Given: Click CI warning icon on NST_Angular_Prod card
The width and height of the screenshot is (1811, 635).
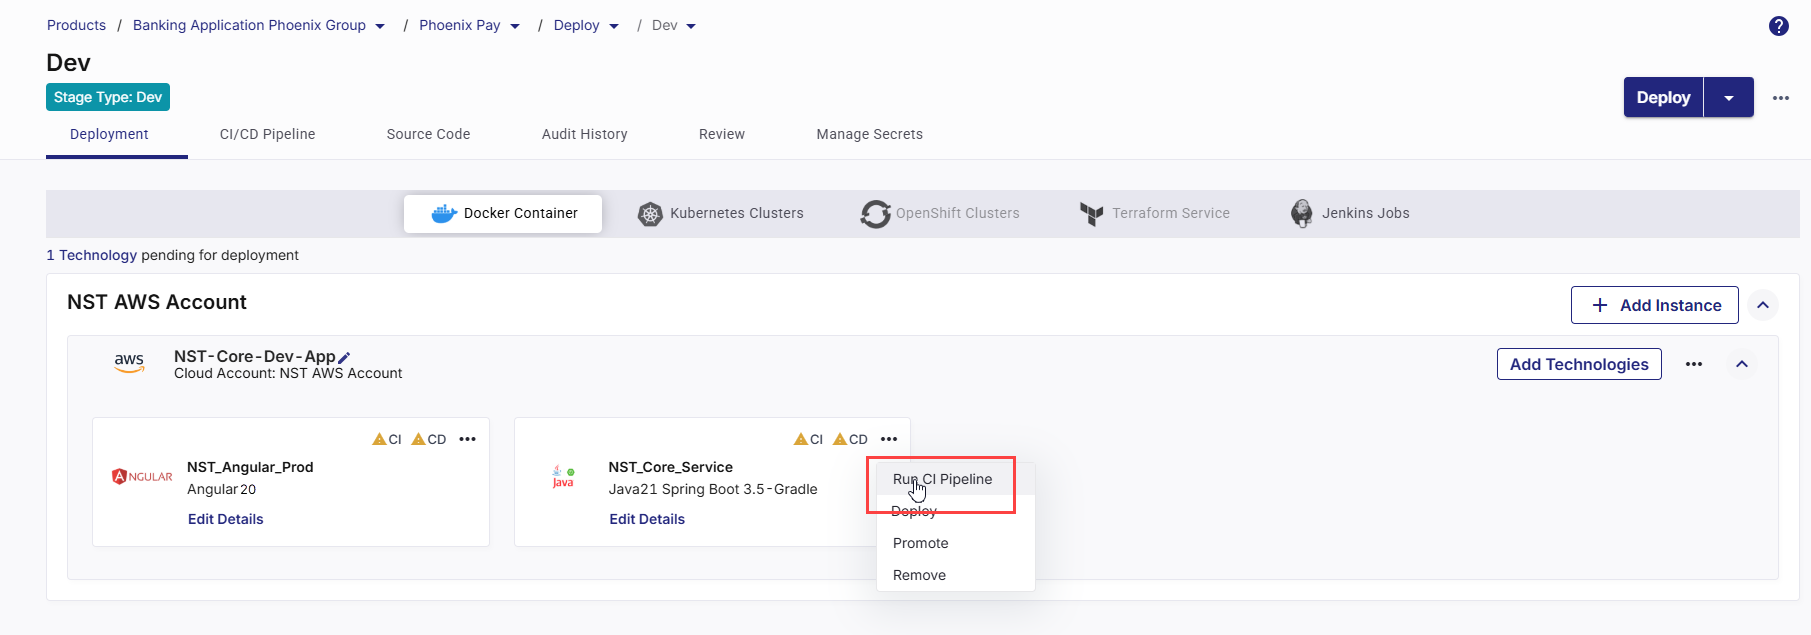Looking at the screenshot, I should [x=380, y=439].
